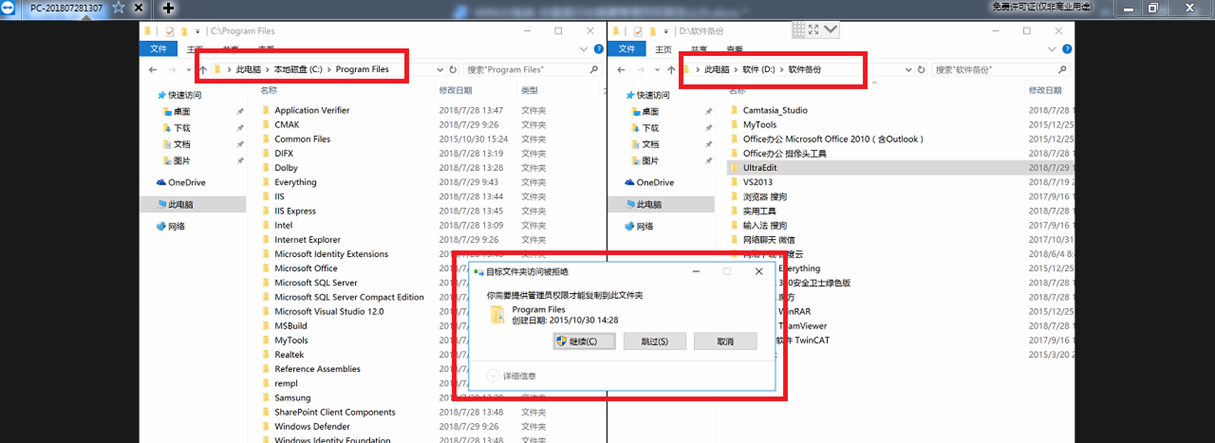Click star favorite icon beside PC tab
The image size is (1215, 443).
[x=119, y=7]
